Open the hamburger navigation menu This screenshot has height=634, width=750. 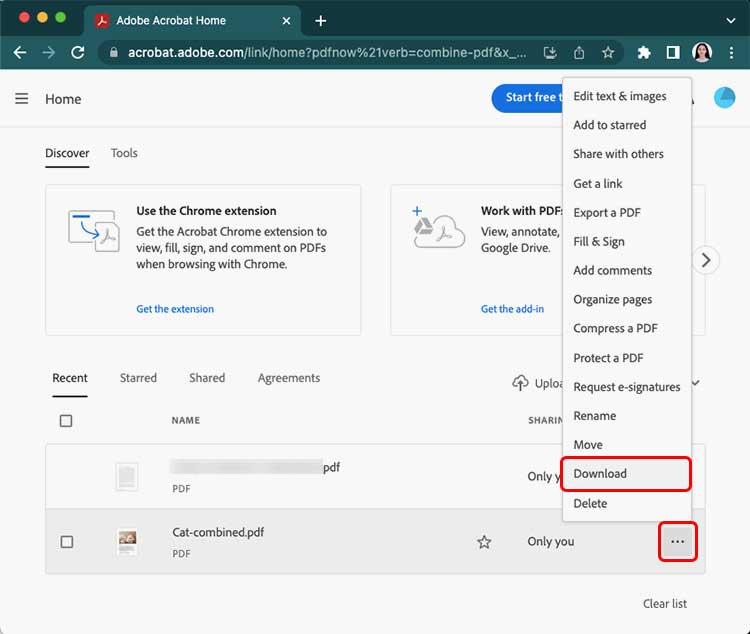coord(22,99)
